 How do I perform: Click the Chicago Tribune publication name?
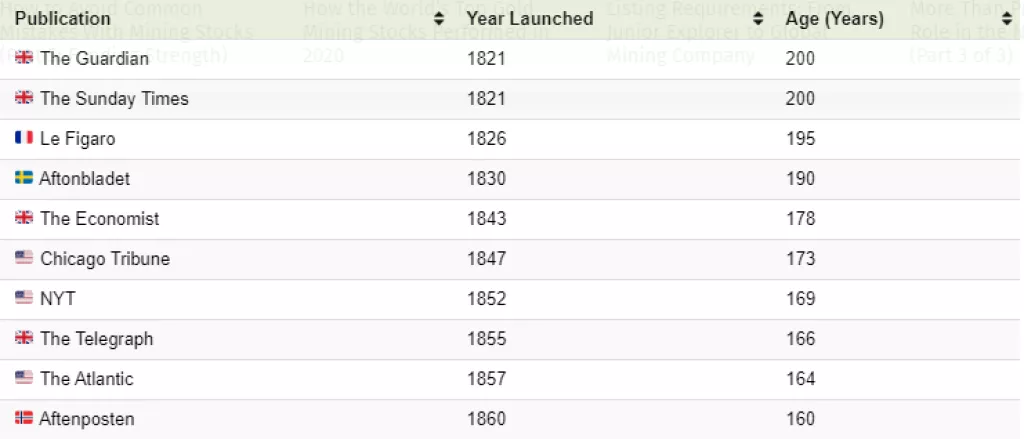click(105, 258)
